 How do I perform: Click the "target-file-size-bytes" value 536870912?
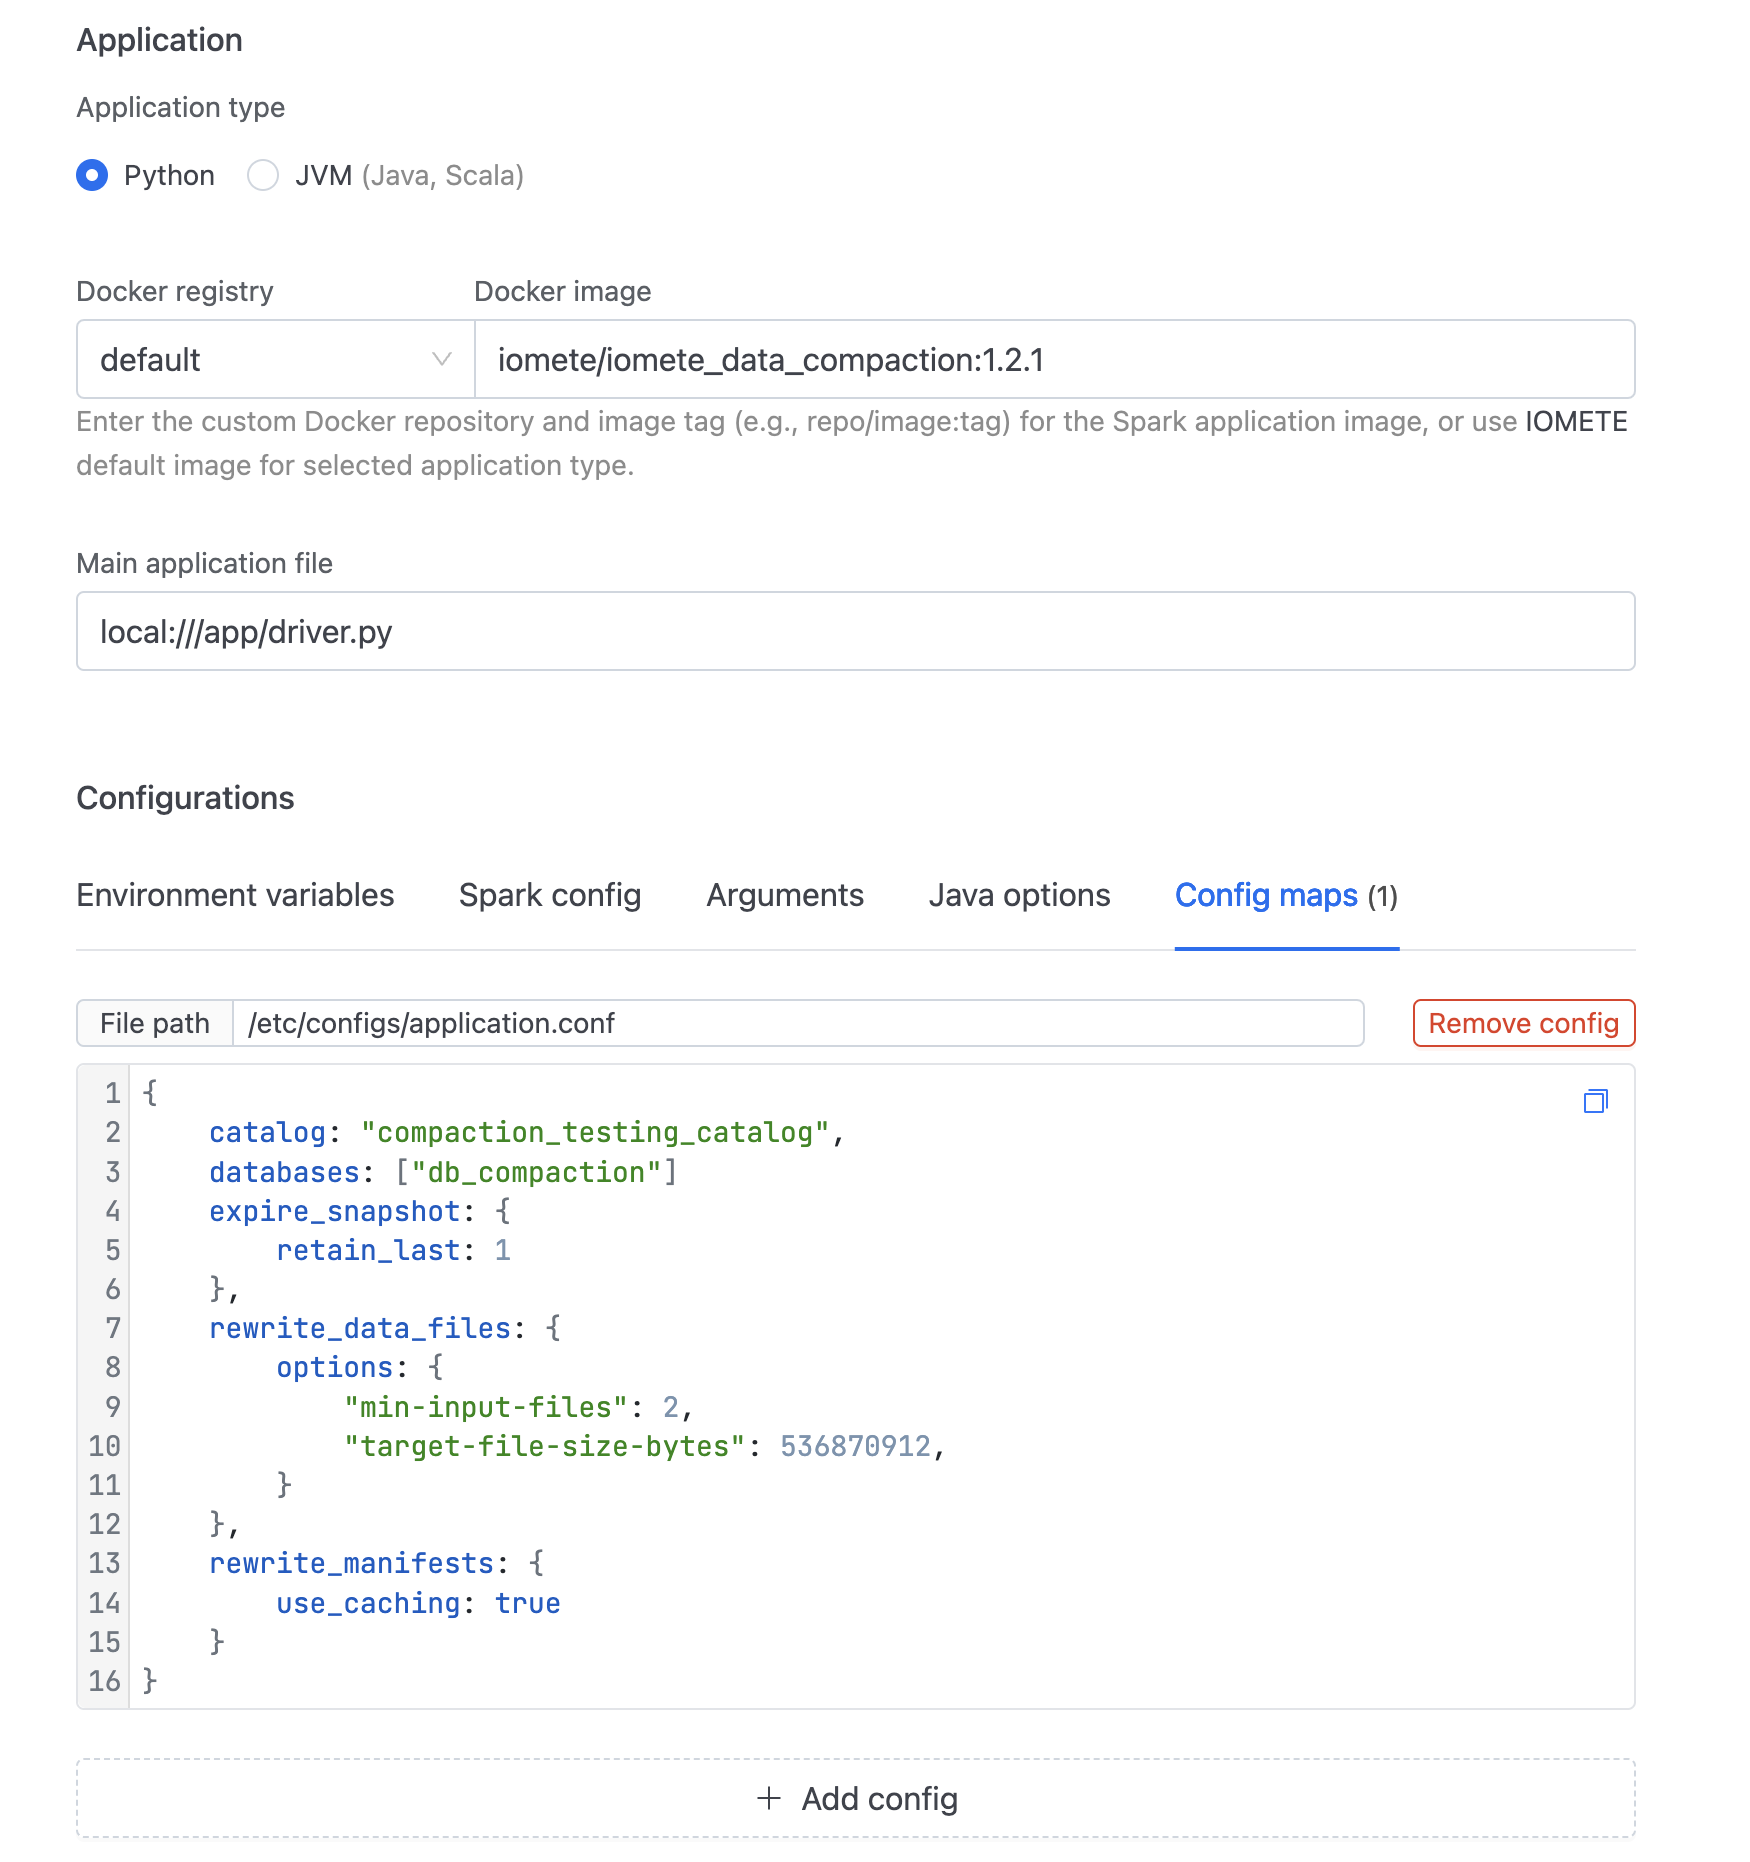pyautogui.click(x=855, y=1446)
